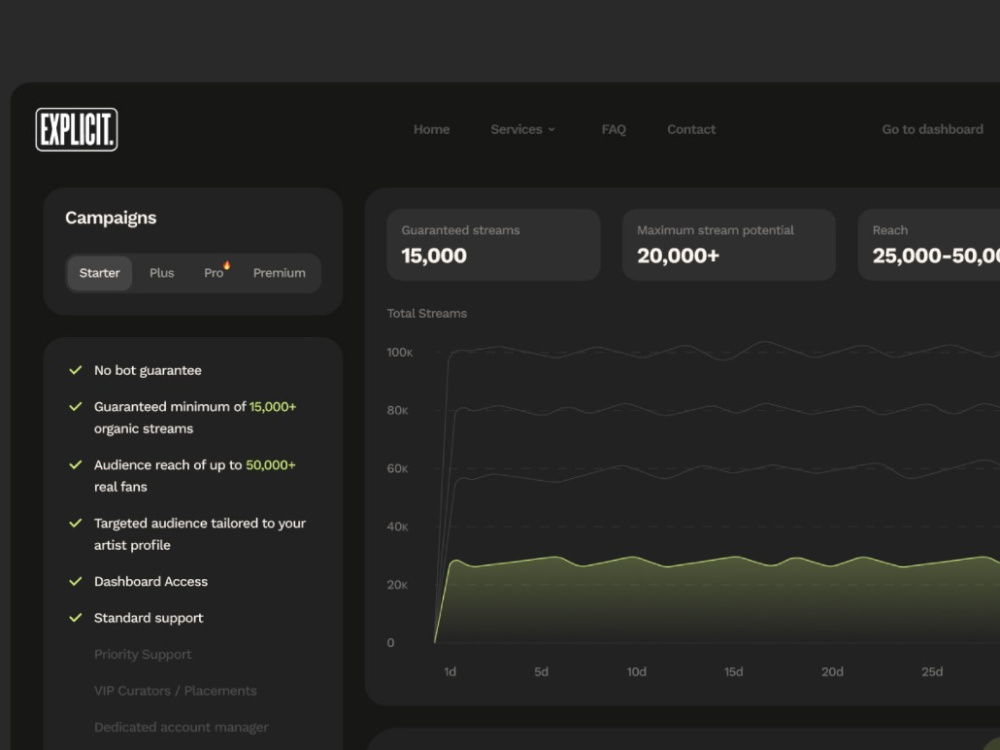Click the 25d axis tick
This screenshot has height=750, width=1000.
(932, 672)
